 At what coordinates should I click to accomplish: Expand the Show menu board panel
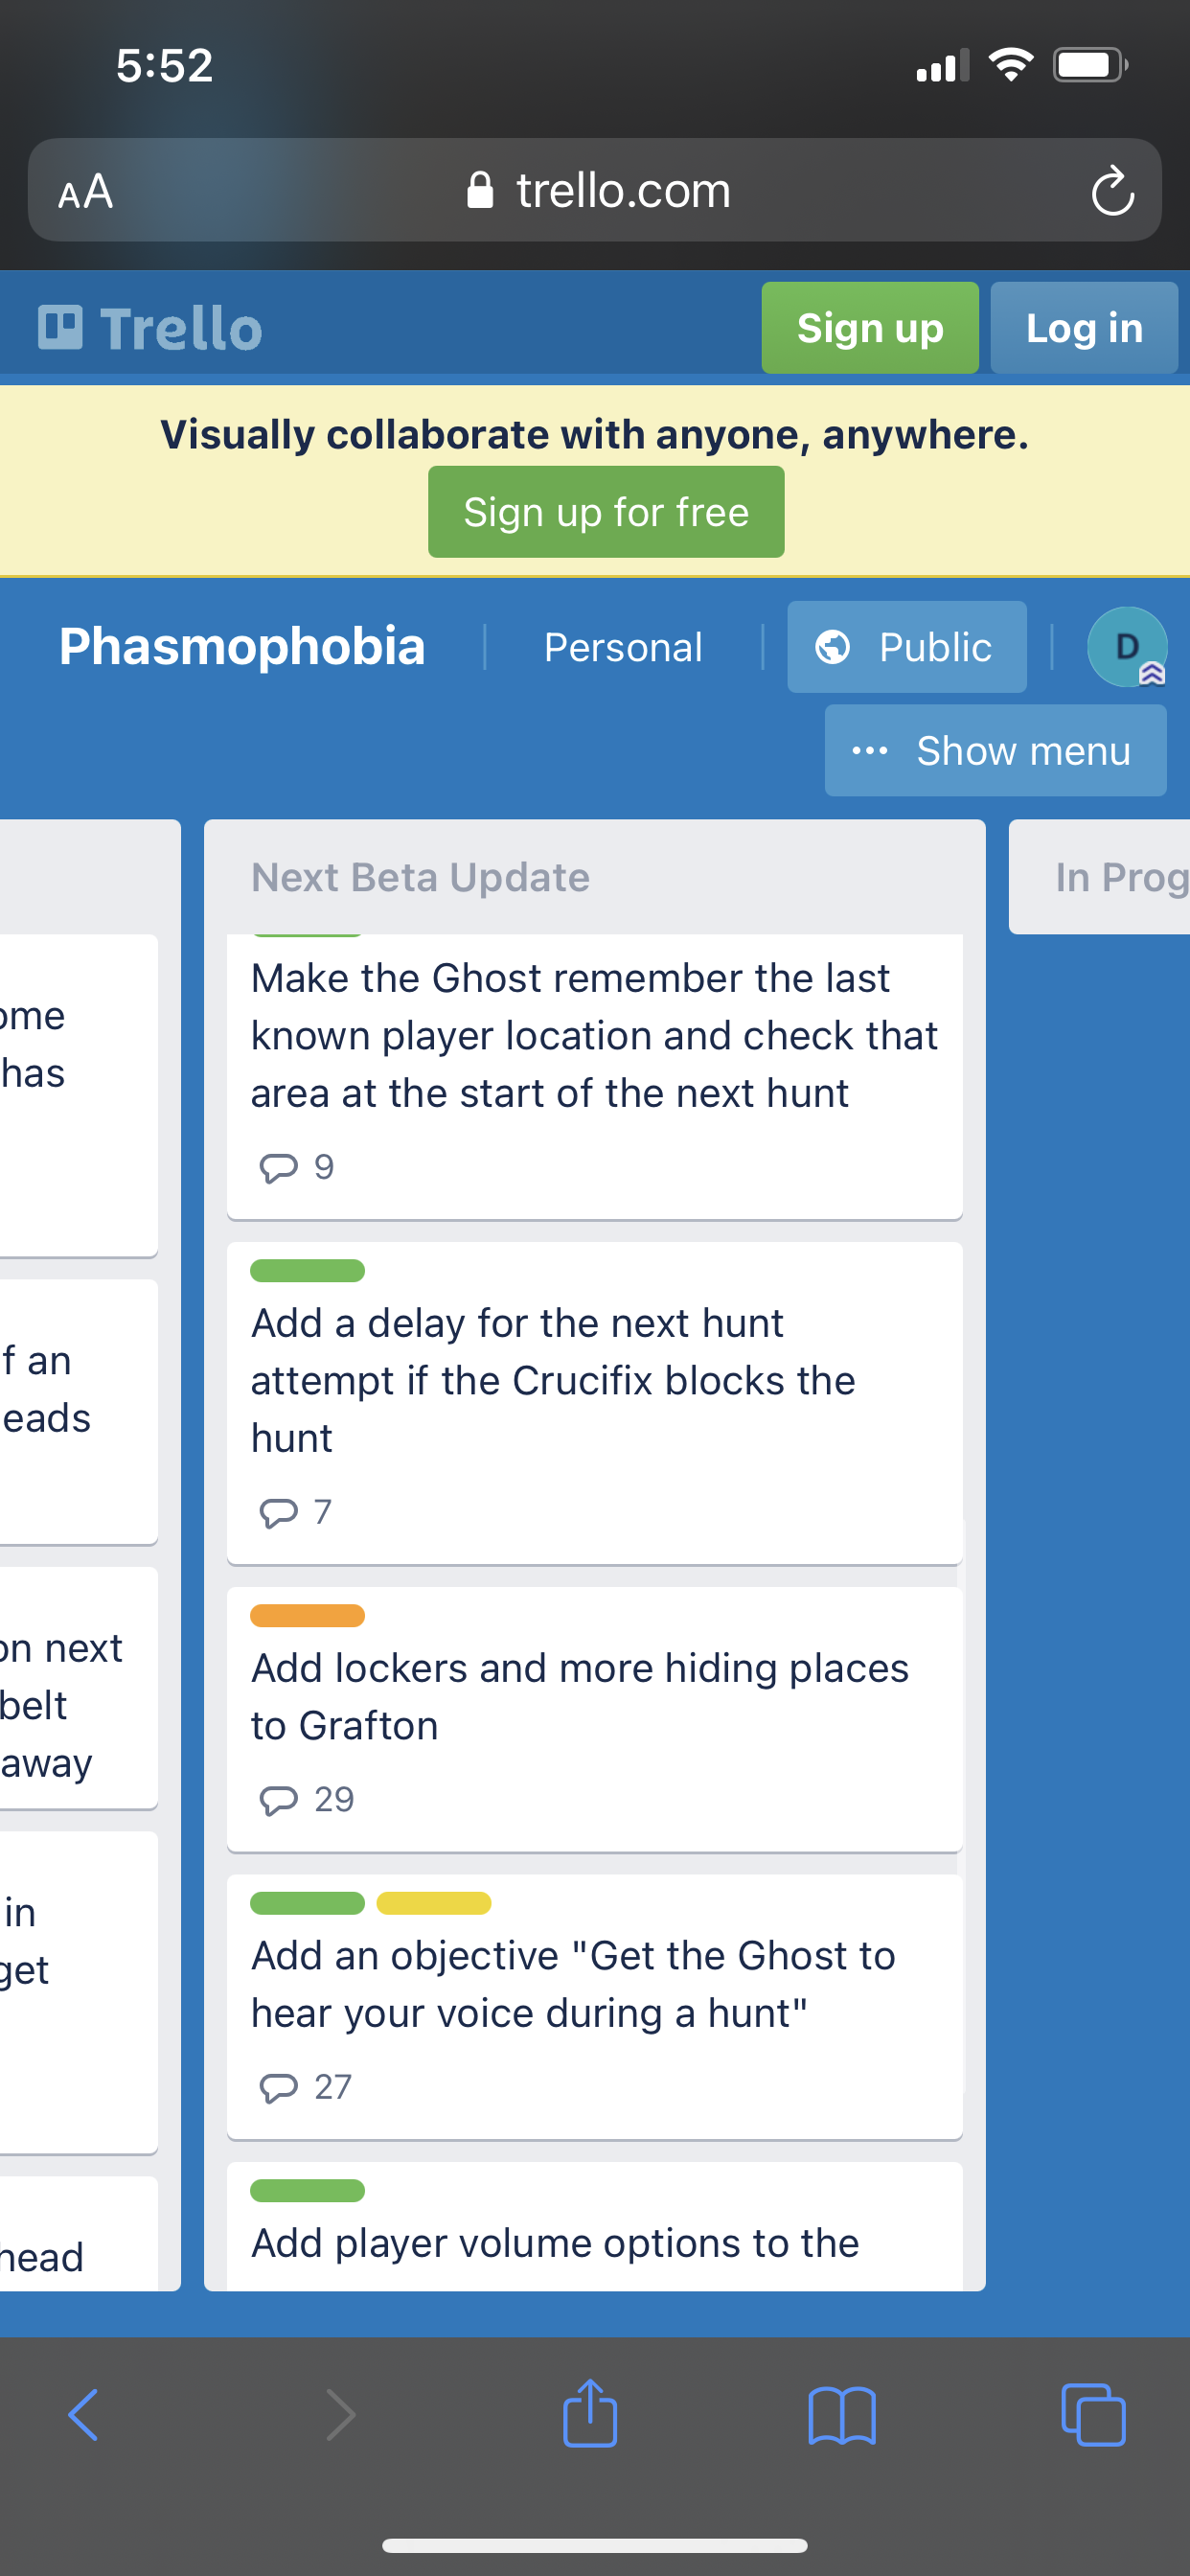(x=994, y=750)
